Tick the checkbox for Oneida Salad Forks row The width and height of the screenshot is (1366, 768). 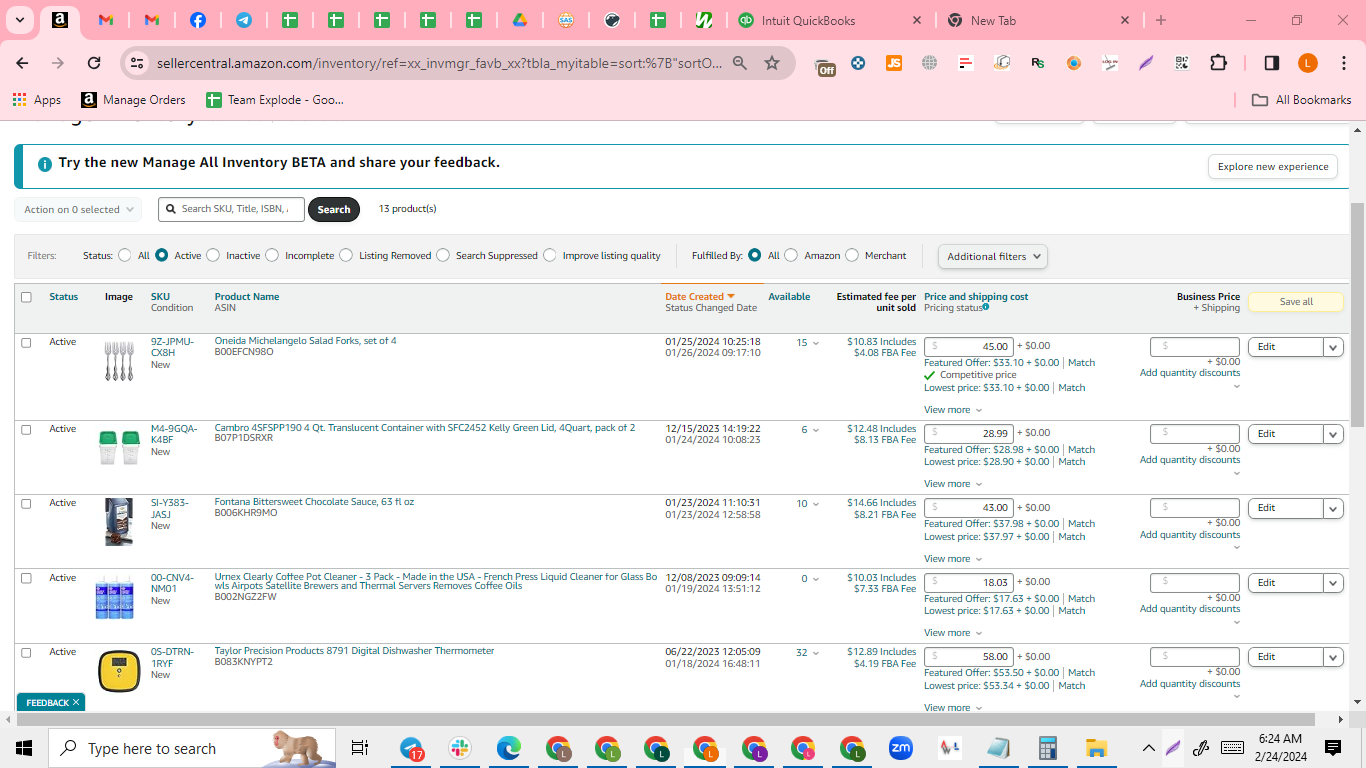(26, 342)
